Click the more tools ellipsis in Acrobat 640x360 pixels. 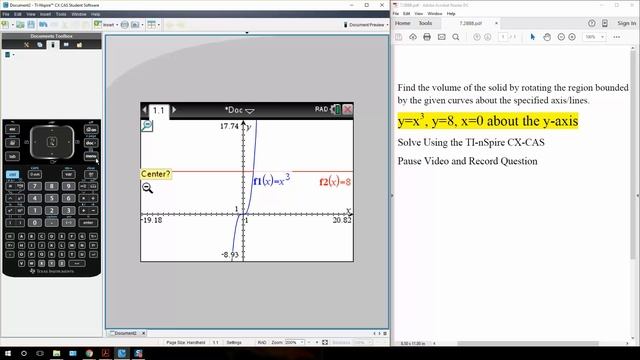(616, 37)
